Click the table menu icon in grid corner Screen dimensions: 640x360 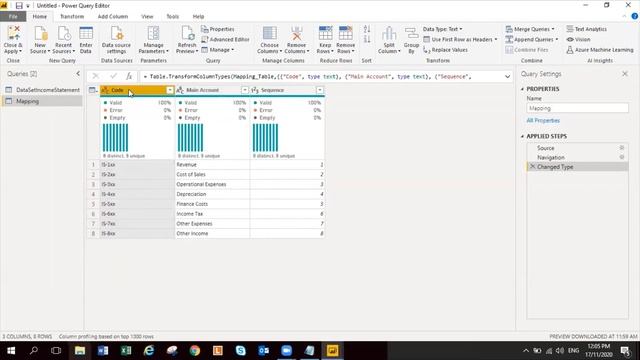click(93, 90)
